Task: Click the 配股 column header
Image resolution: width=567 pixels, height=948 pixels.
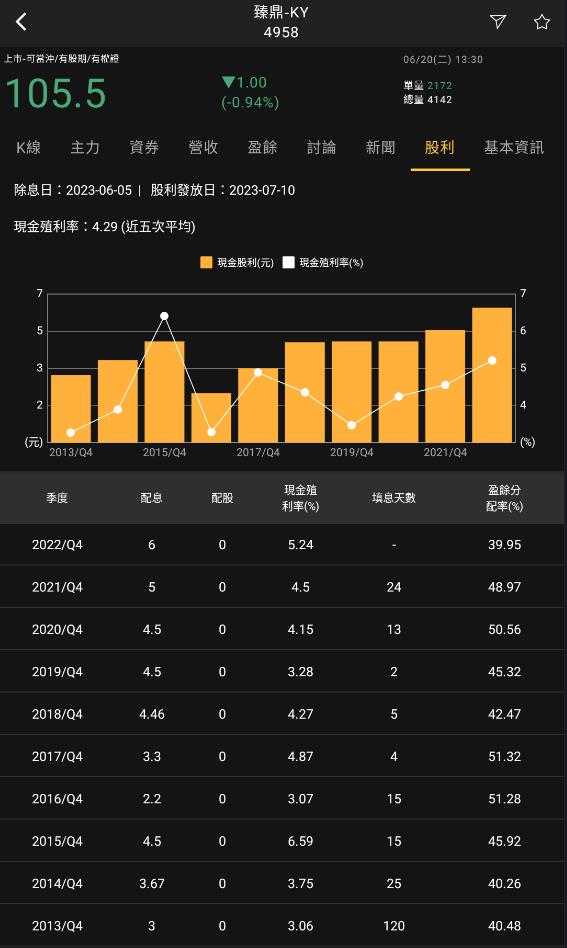Action: [222, 498]
